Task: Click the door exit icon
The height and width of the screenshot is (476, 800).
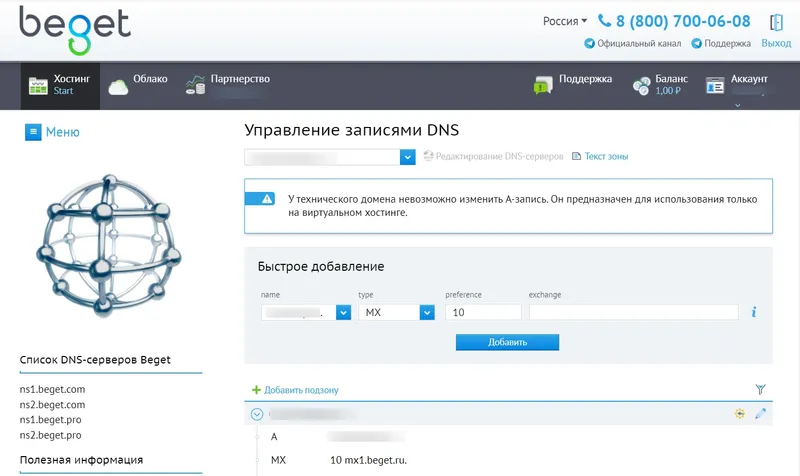Action: click(776, 22)
